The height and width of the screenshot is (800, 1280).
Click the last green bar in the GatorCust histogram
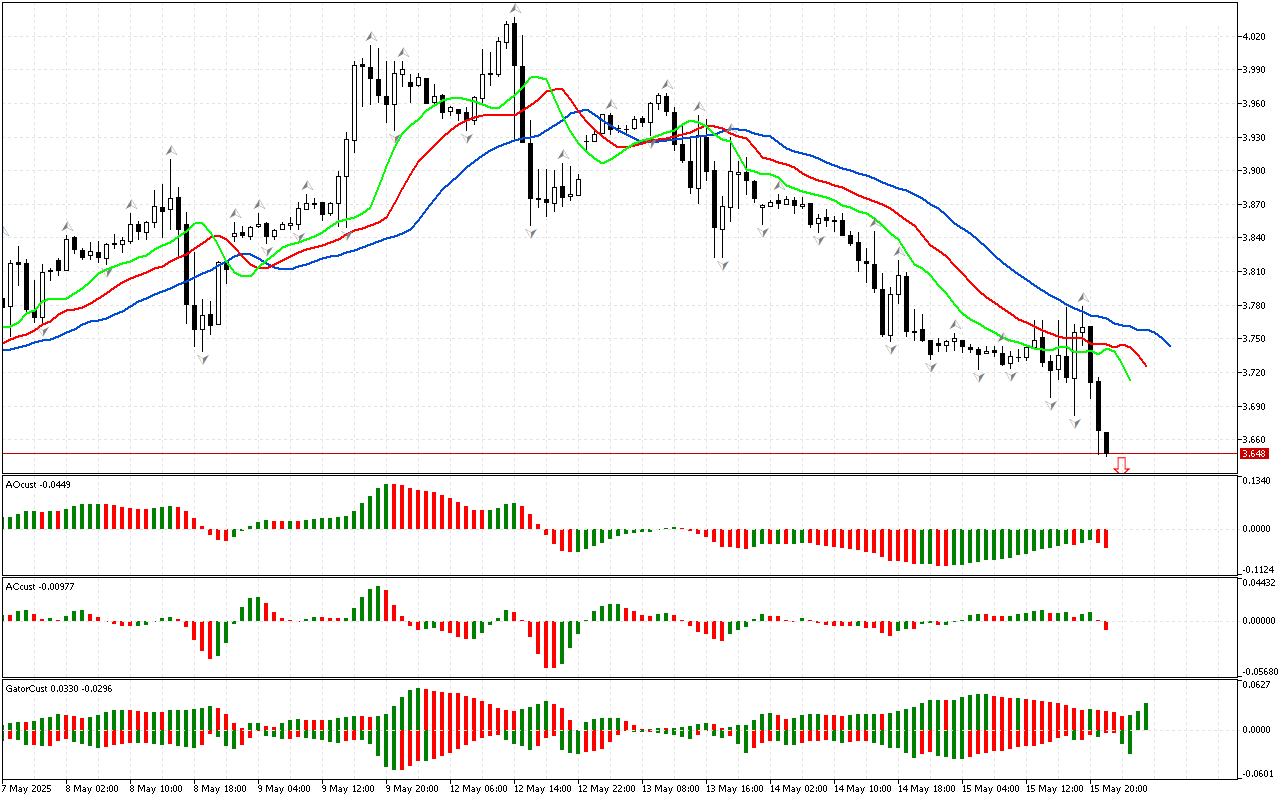click(1146, 716)
